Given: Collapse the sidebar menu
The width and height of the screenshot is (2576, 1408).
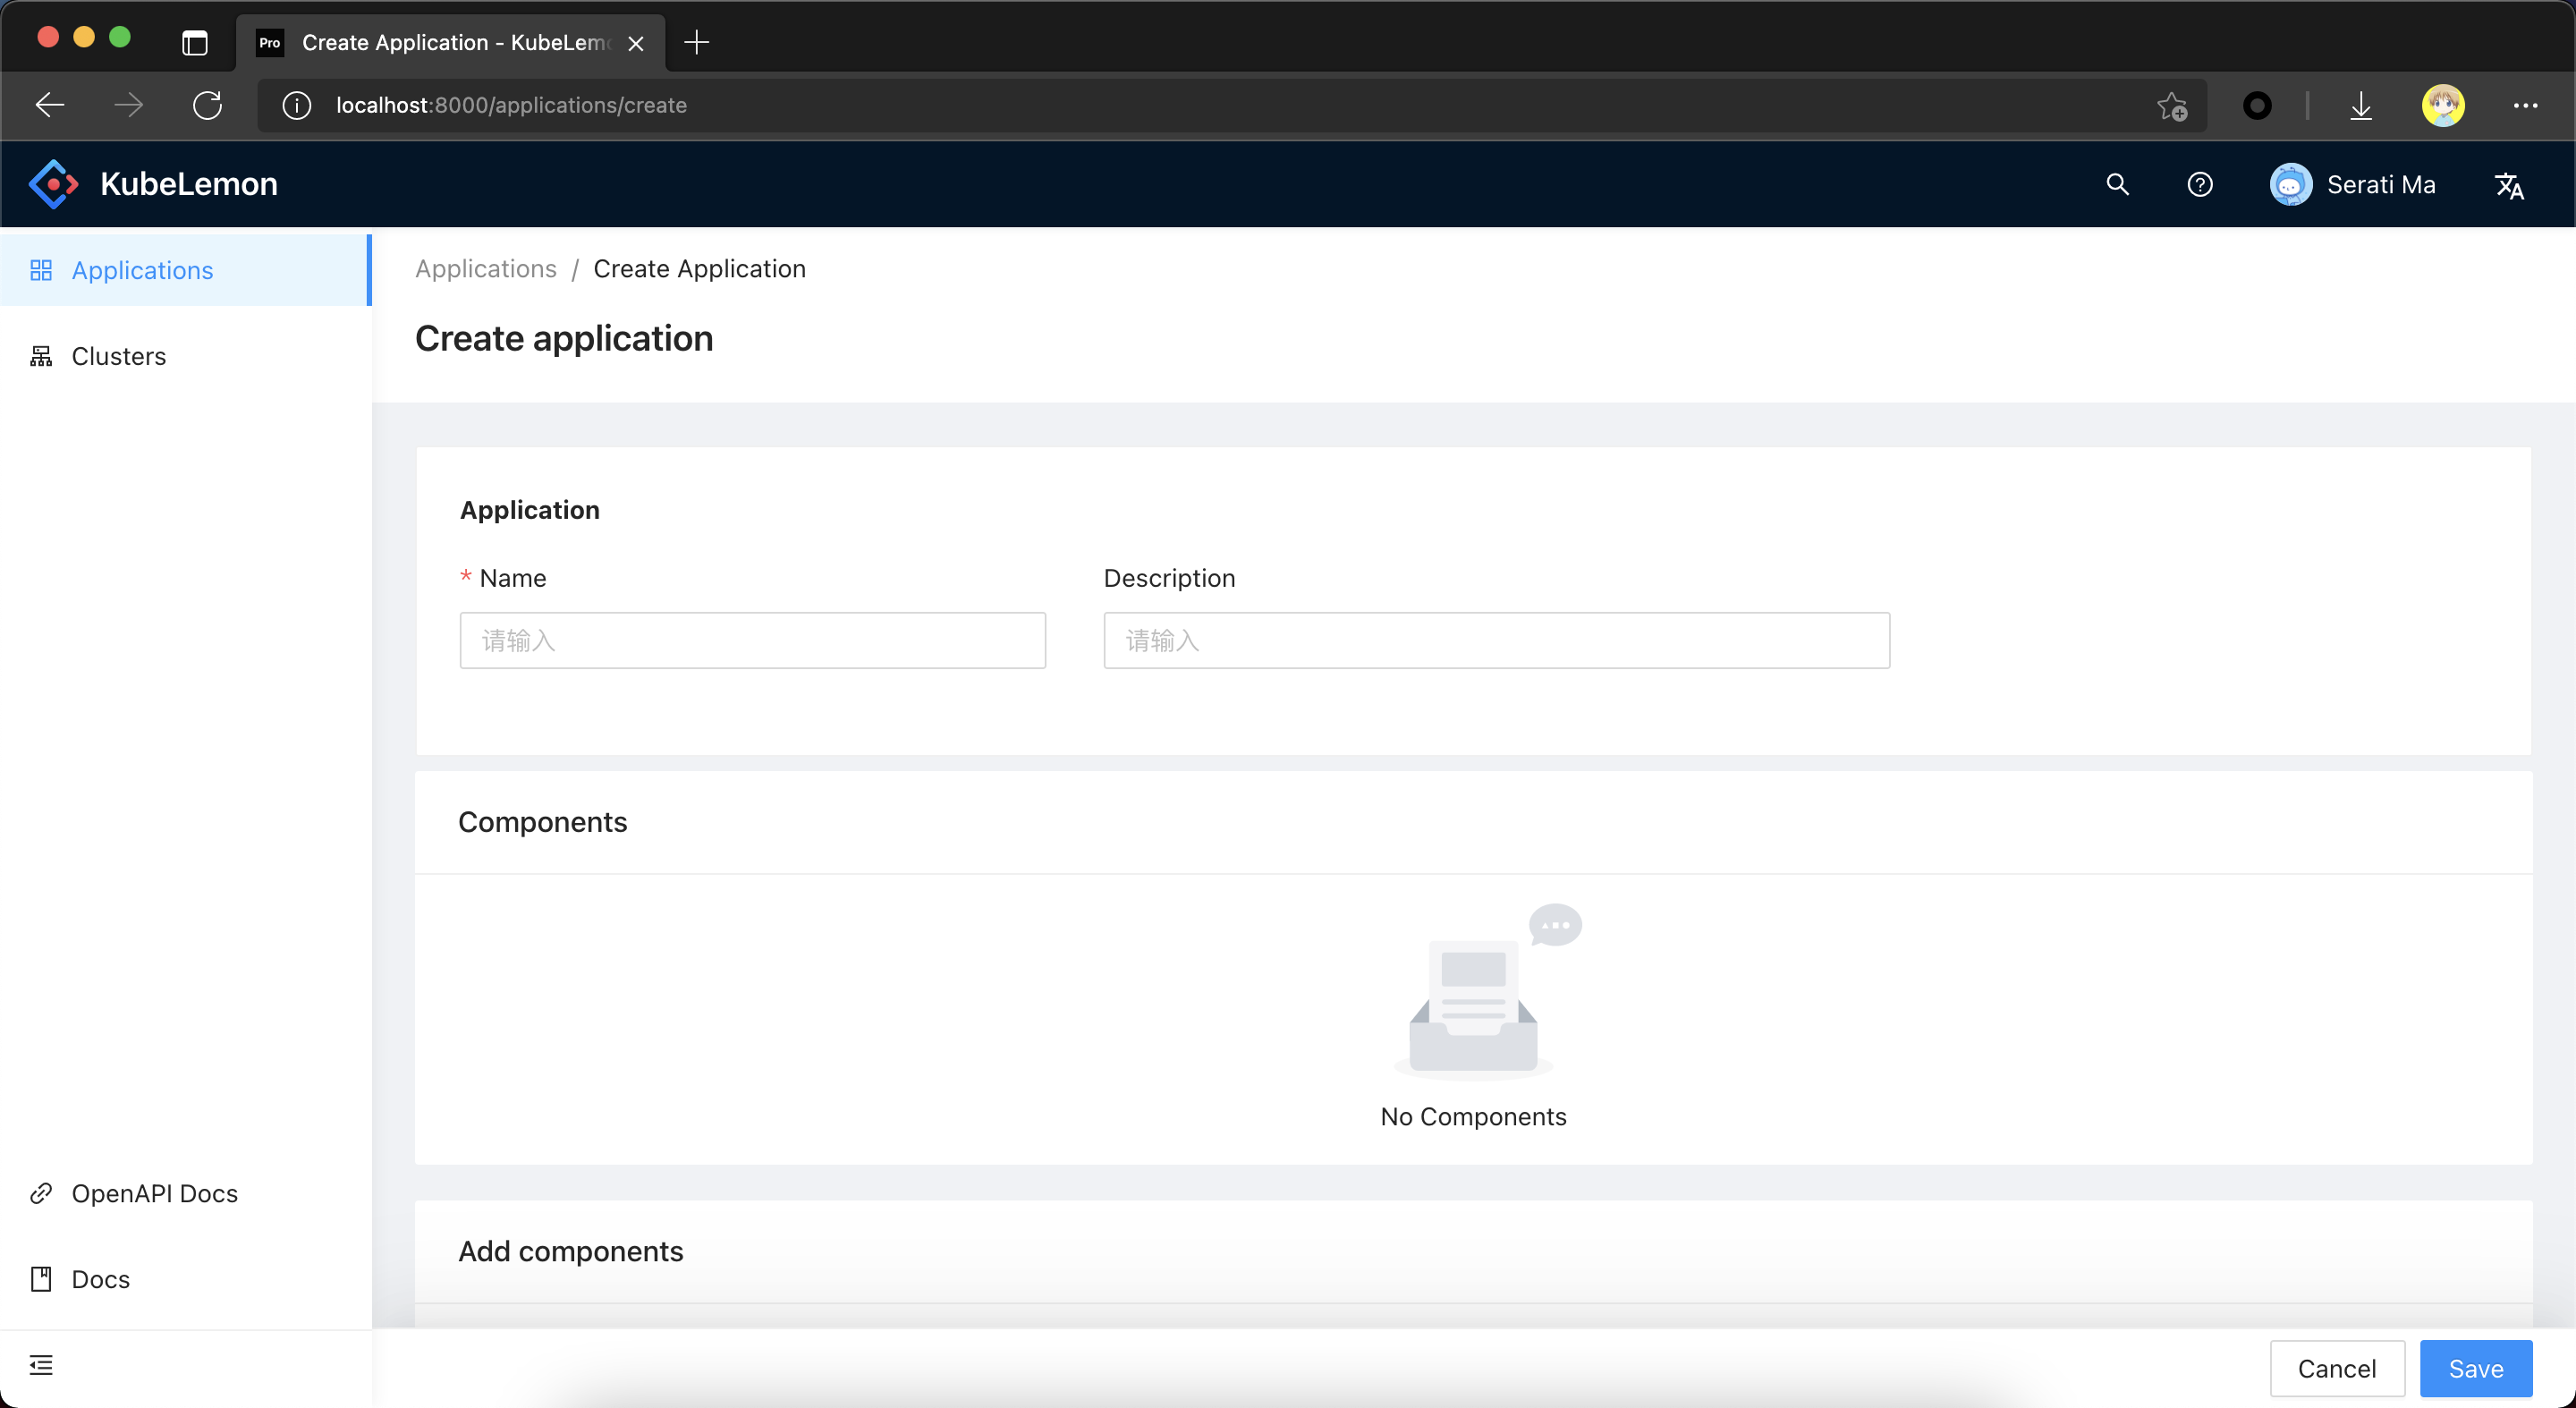Looking at the screenshot, I should coord(41,1365).
